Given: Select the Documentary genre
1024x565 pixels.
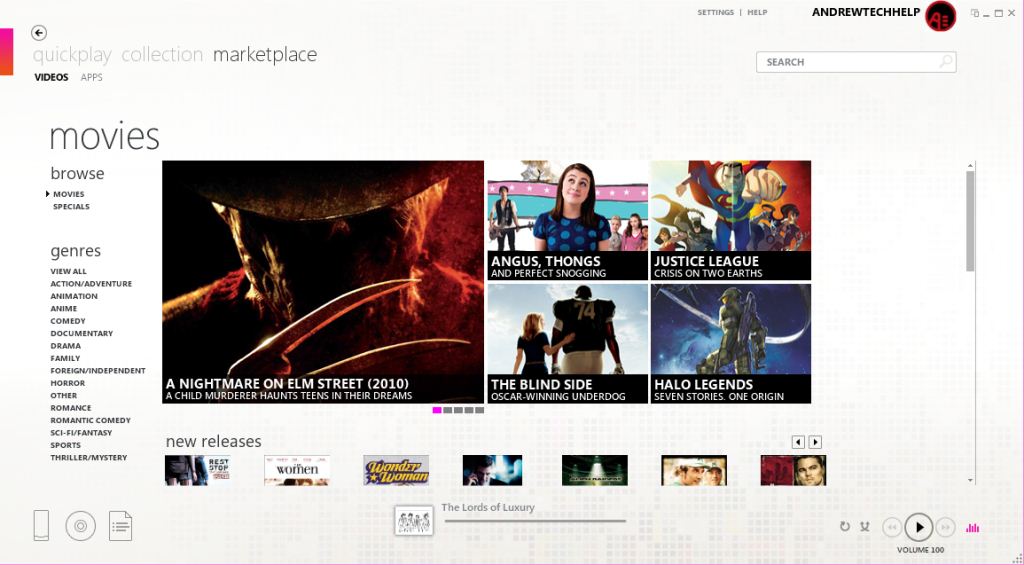Looking at the screenshot, I should tap(82, 333).
